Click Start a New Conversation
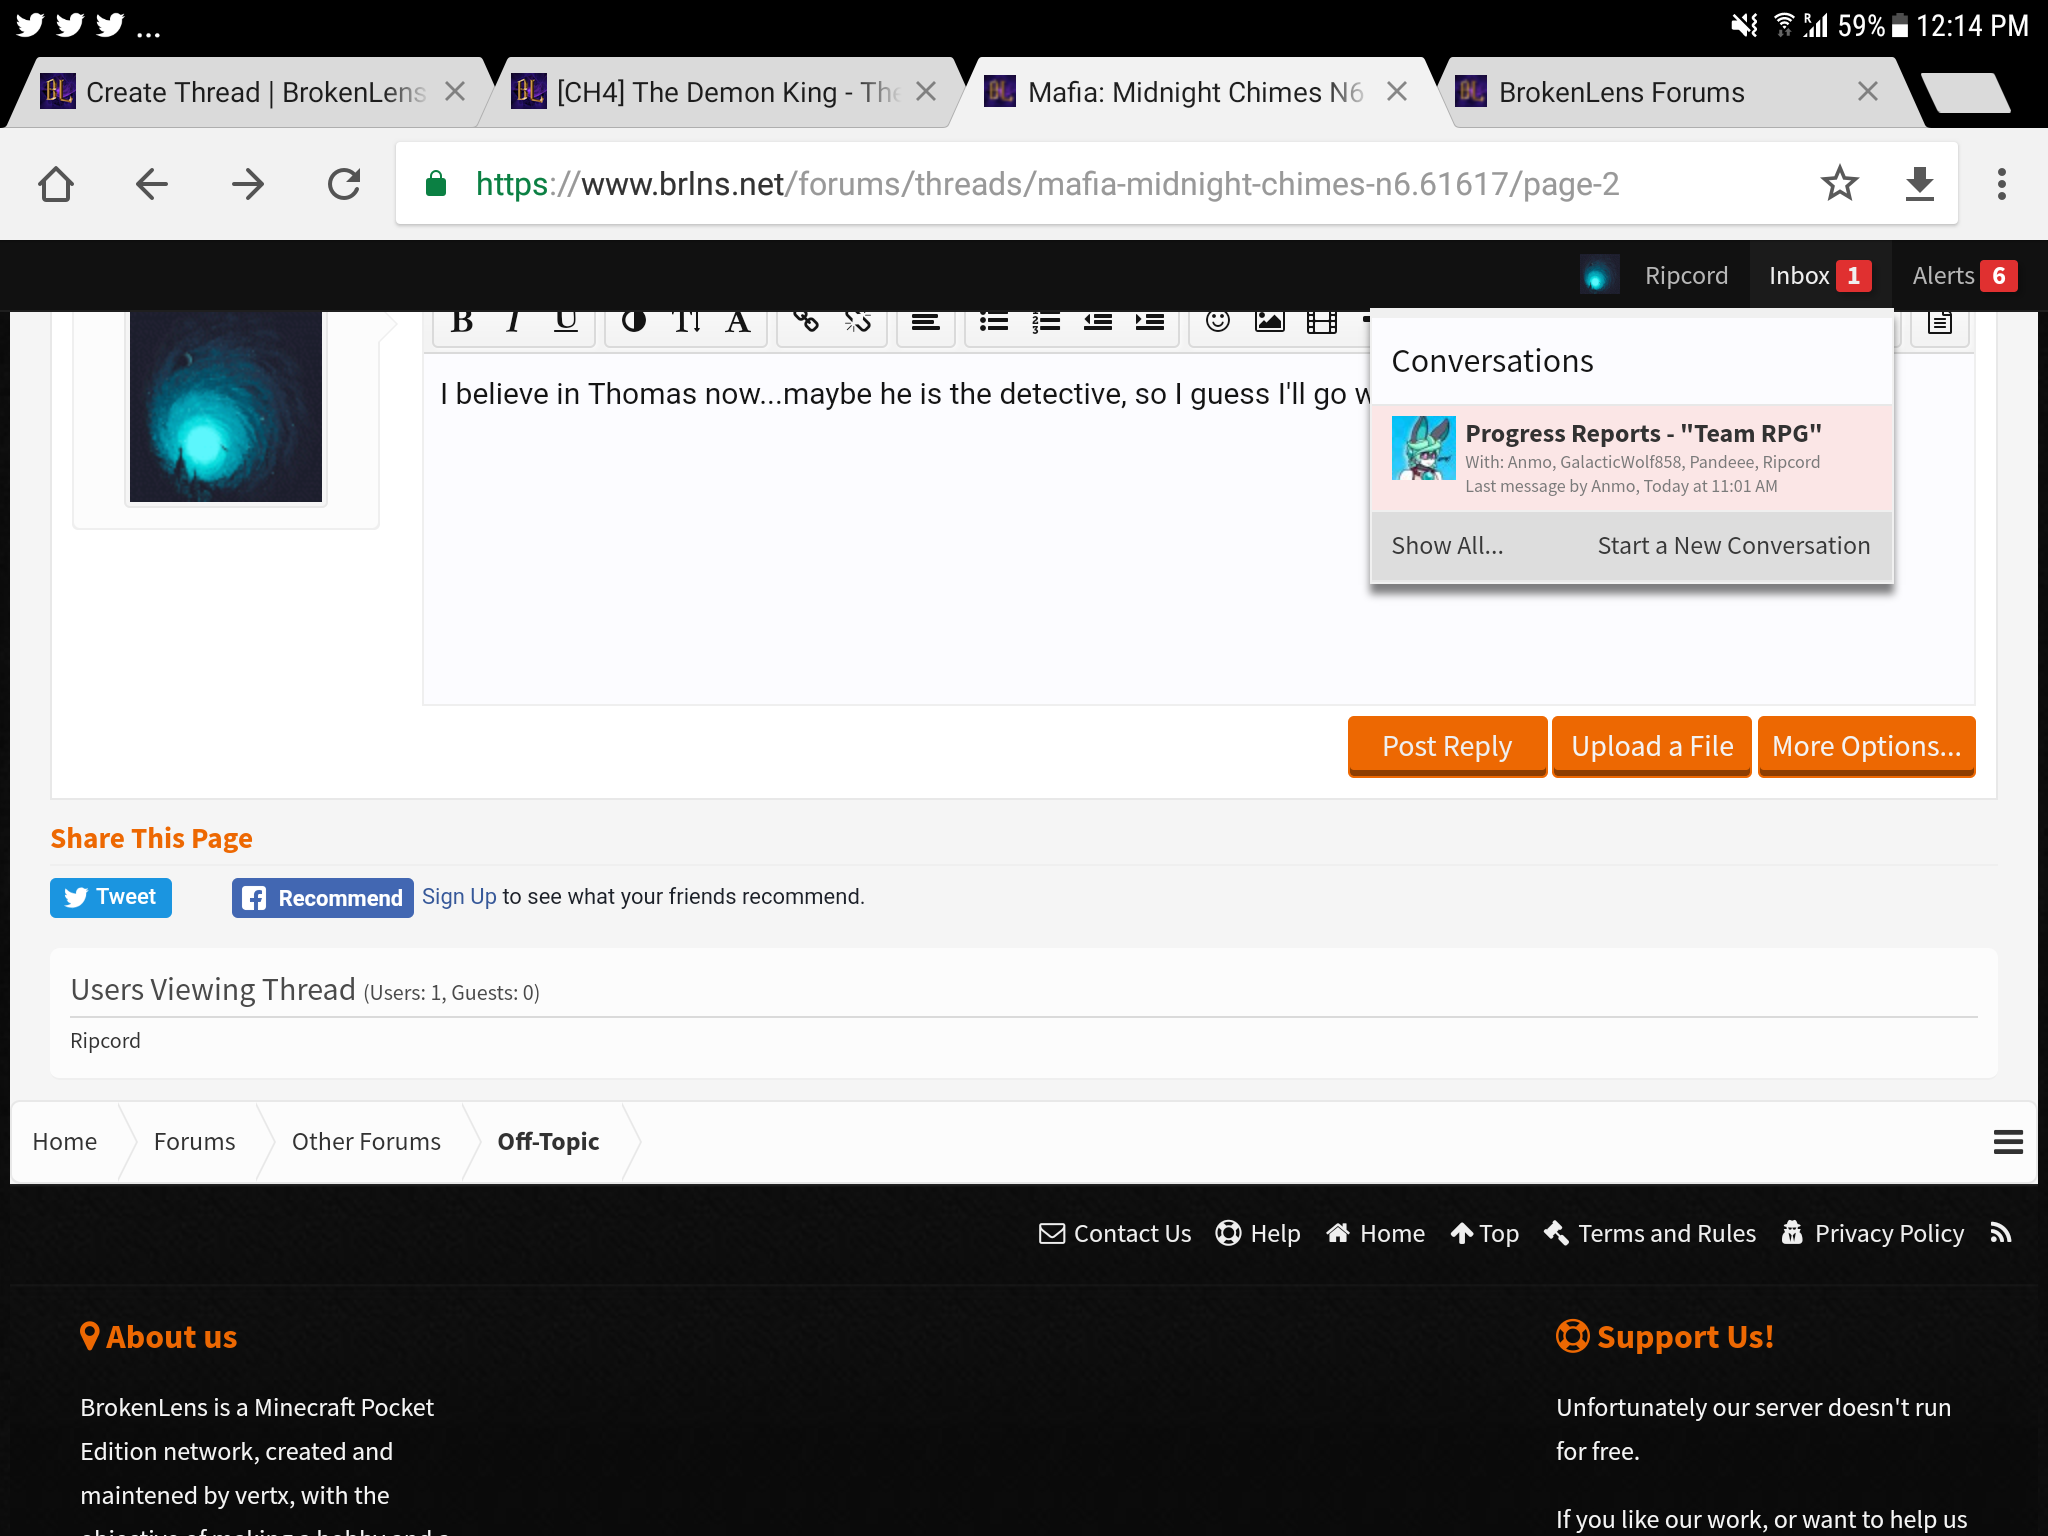Viewport: 2048px width, 1536px height. (1734, 546)
